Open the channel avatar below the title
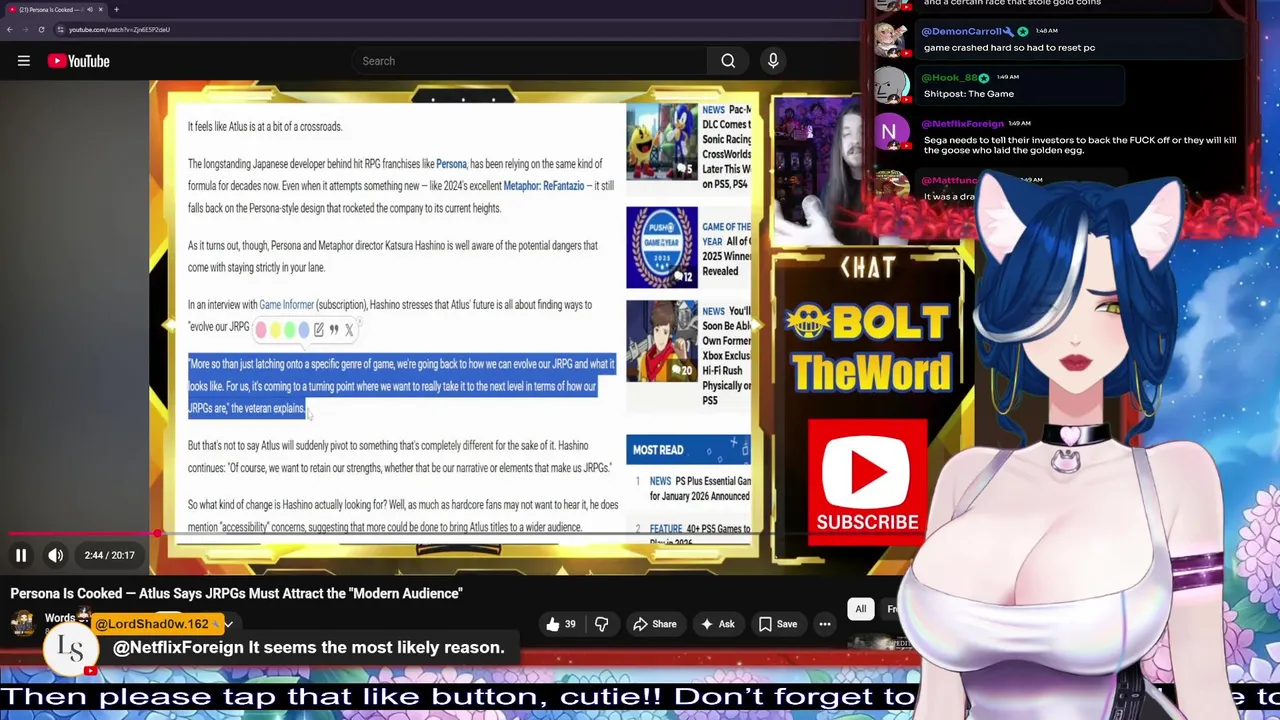 [x=23, y=624]
